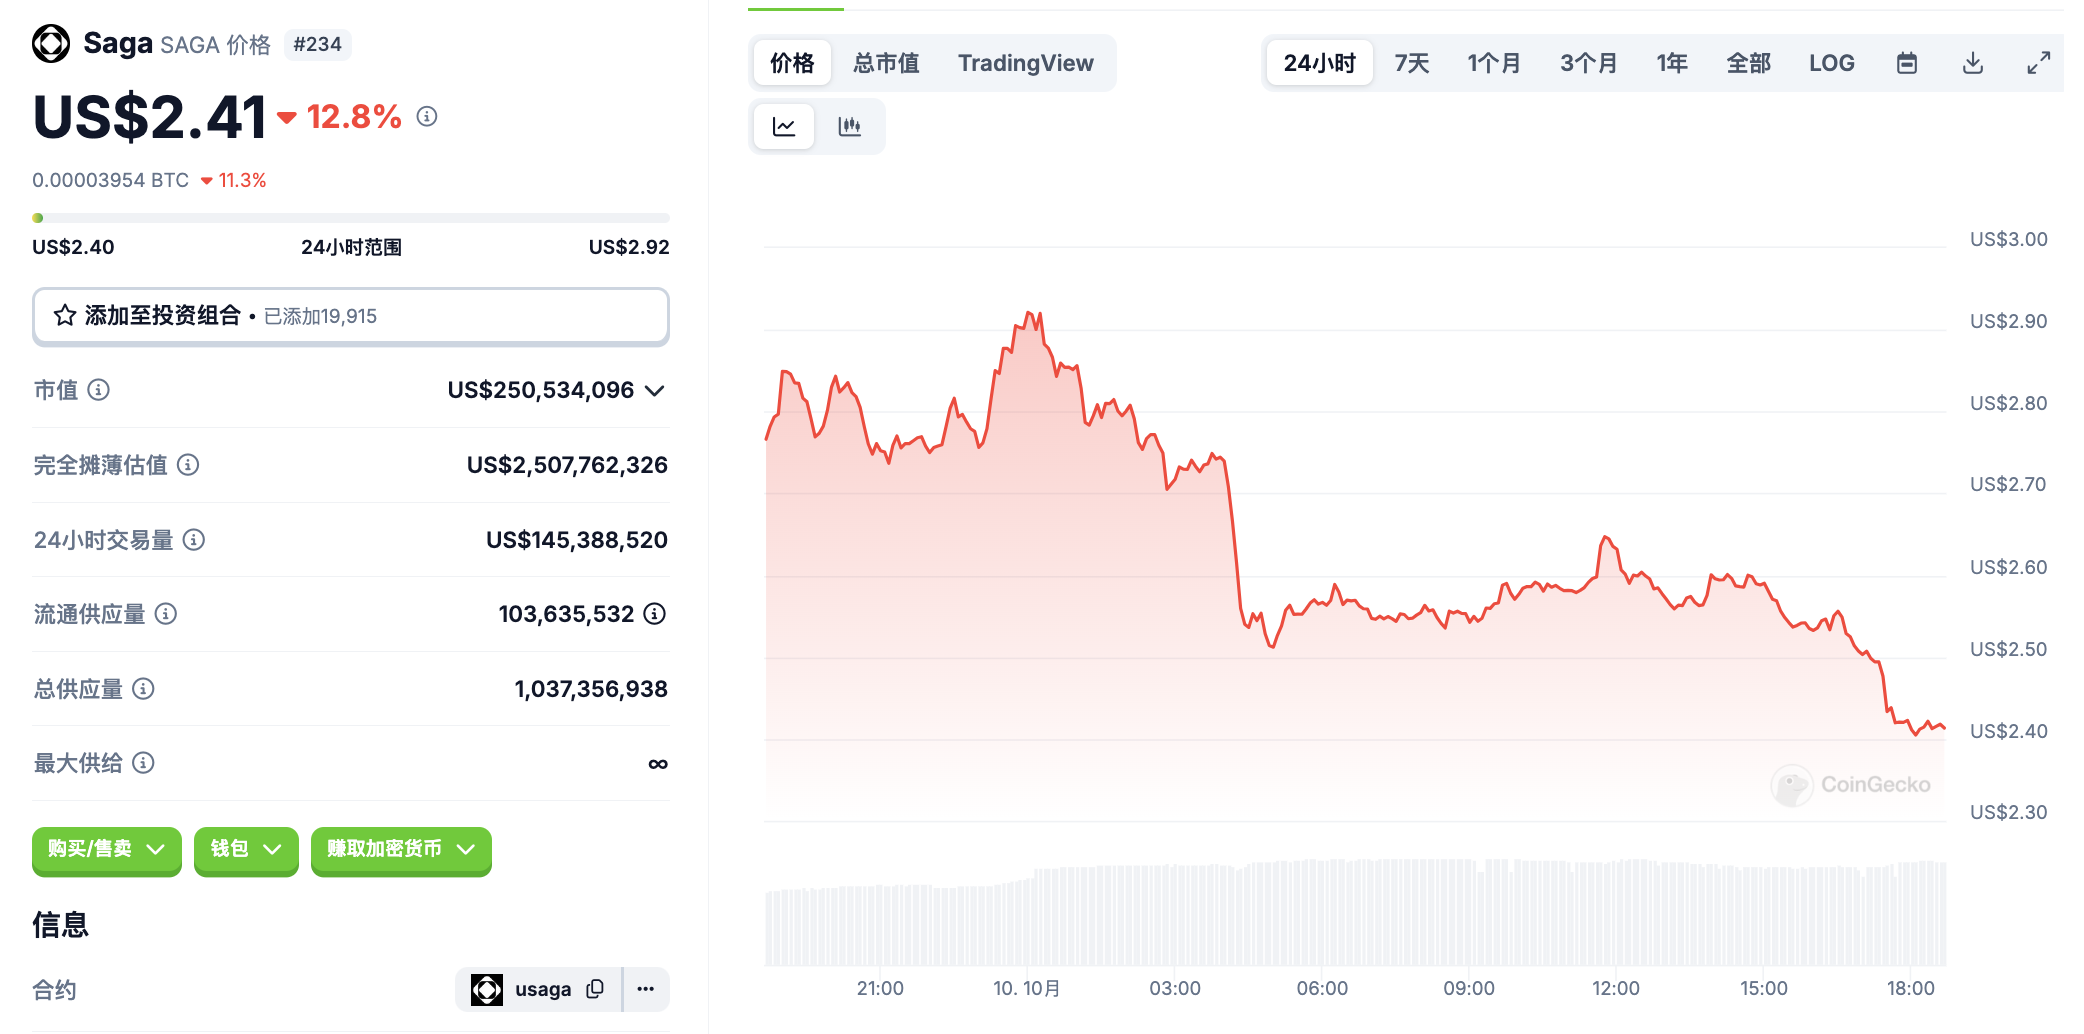Copy the usaga contract address
Screen dimensions: 2084x1034
595,989
